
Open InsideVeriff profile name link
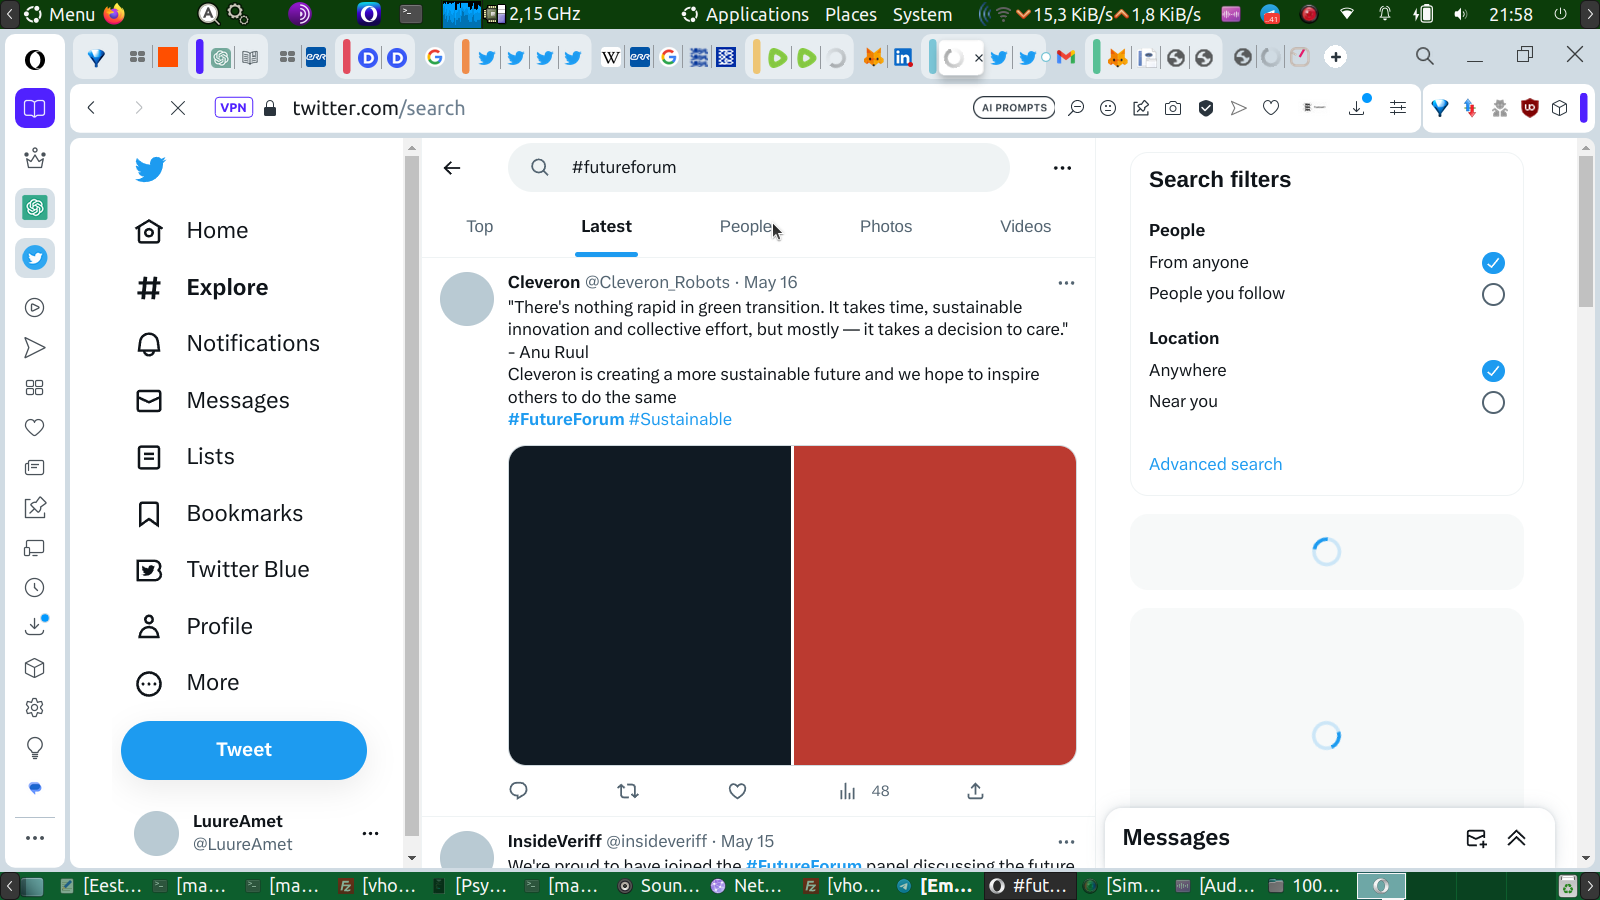(555, 842)
